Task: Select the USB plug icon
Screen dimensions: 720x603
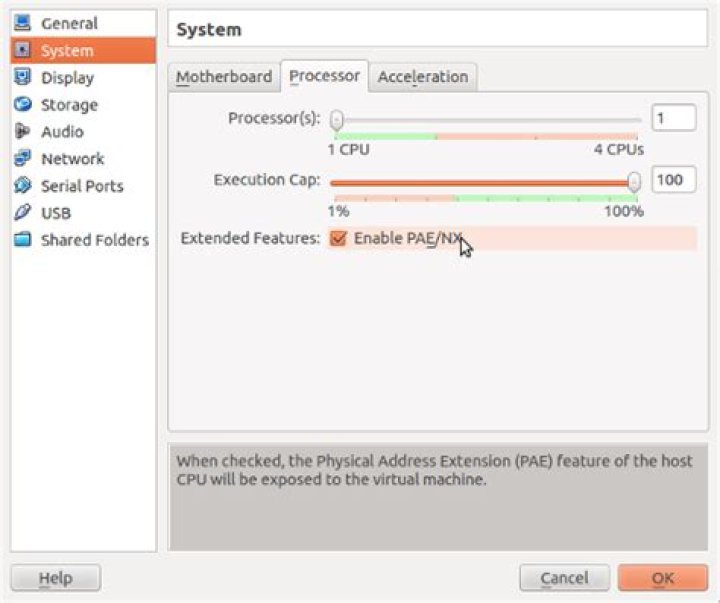Action: [x=22, y=213]
